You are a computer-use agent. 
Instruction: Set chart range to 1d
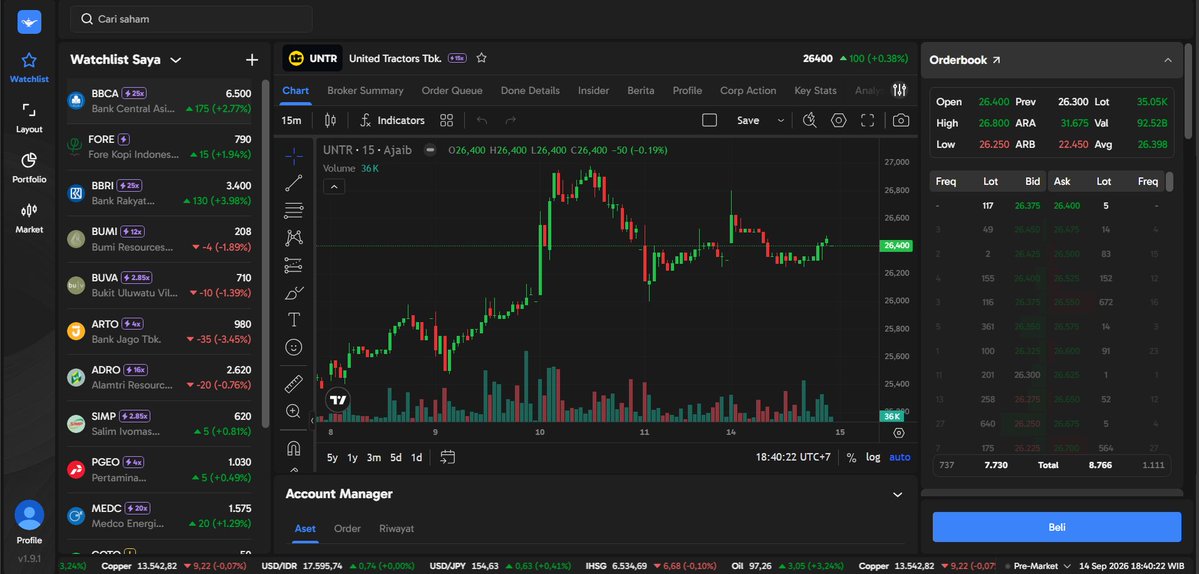(x=417, y=457)
